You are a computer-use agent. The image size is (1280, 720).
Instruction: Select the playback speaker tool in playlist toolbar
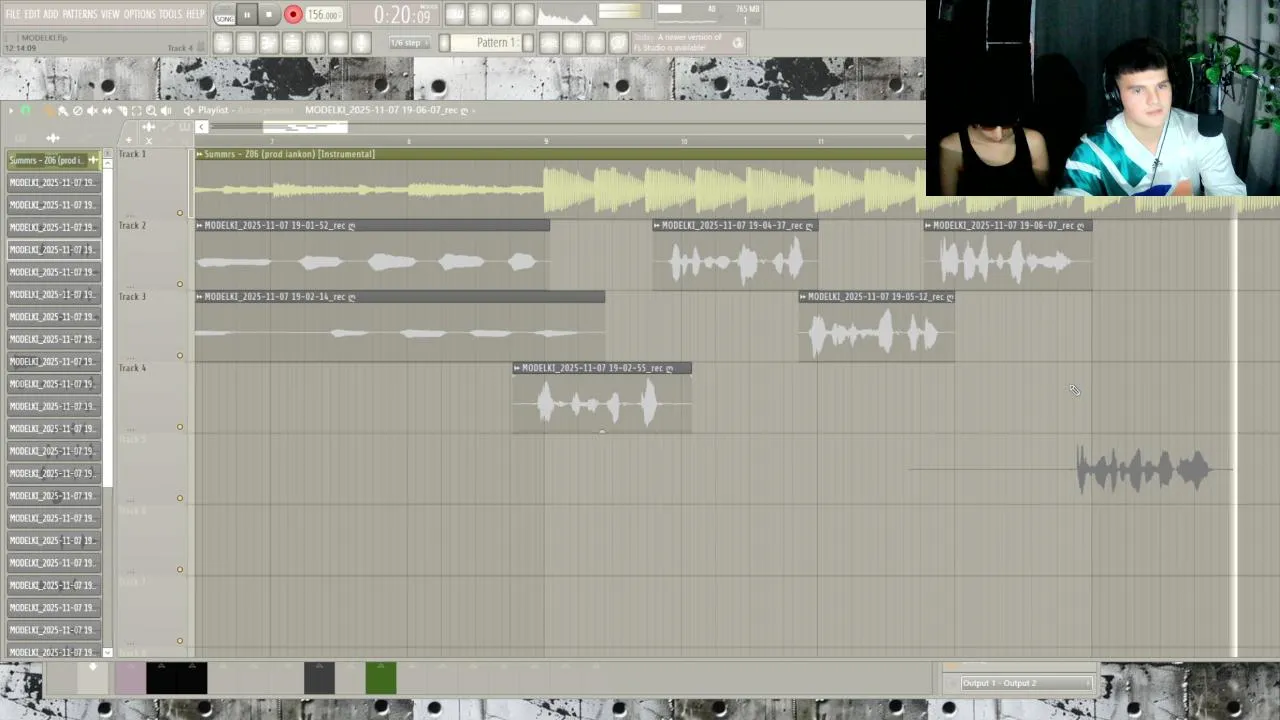166,110
